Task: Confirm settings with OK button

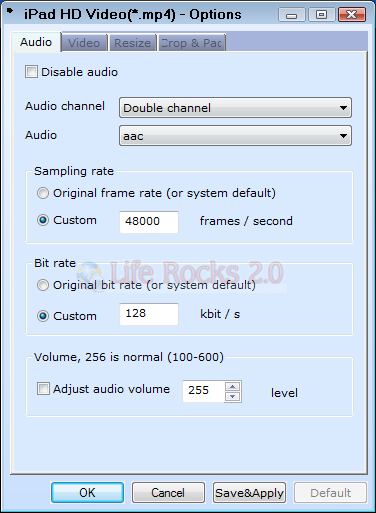Action: click(x=87, y=492)
